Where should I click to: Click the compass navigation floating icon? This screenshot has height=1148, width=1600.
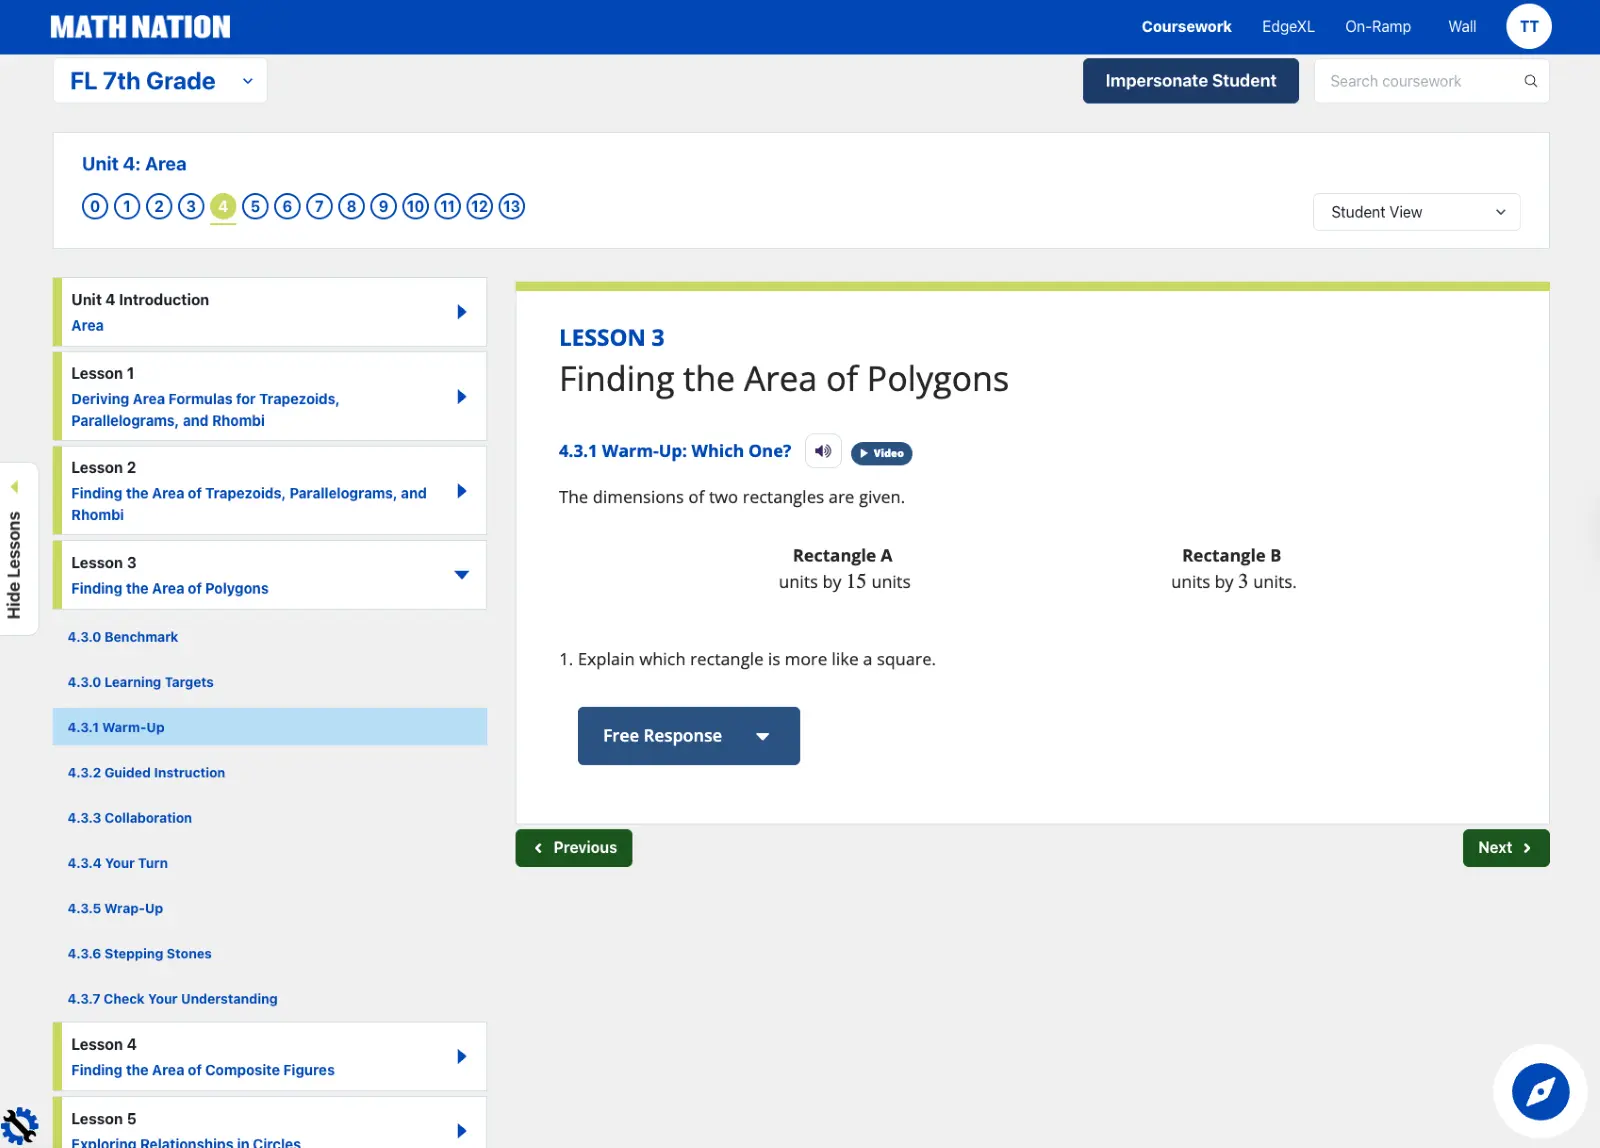(1540, 1091)
